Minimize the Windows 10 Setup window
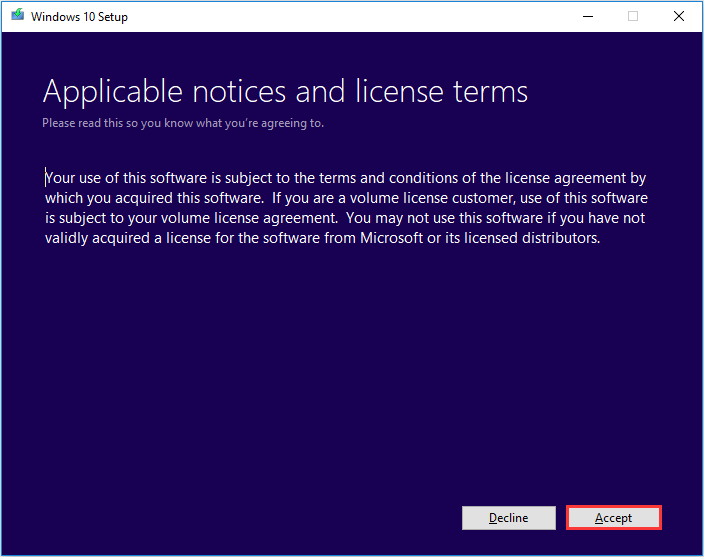Viewport: 704px width, 557px height. (588, 17)
